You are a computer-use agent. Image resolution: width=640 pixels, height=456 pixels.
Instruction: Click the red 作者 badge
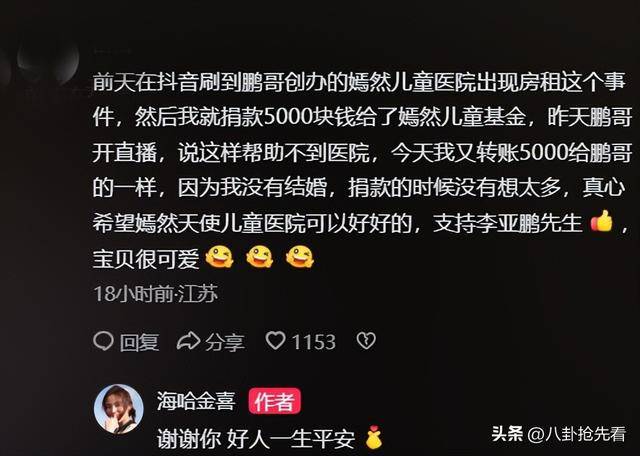click(x=275, y=402)
